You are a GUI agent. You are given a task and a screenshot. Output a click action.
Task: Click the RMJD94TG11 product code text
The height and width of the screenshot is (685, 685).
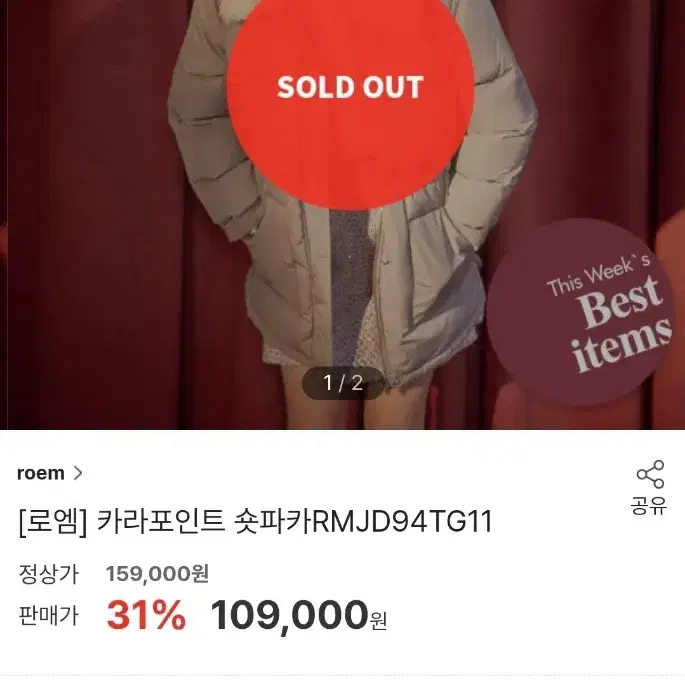click(x=403, y=522)
